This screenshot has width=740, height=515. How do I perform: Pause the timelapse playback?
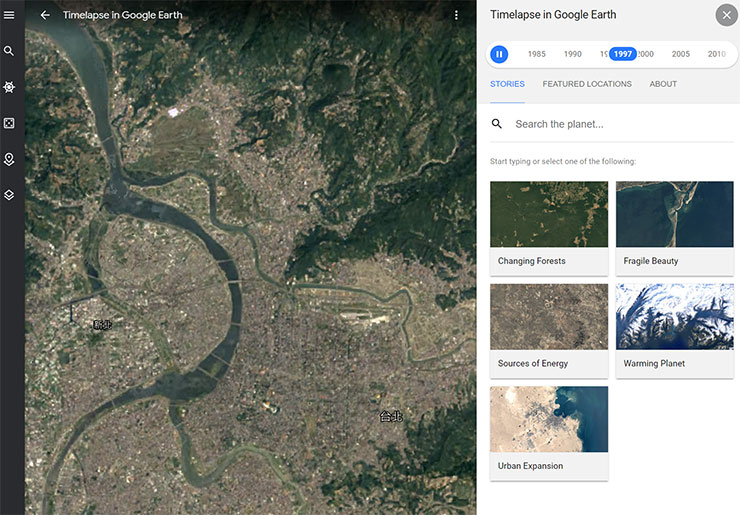coord(499,54)
